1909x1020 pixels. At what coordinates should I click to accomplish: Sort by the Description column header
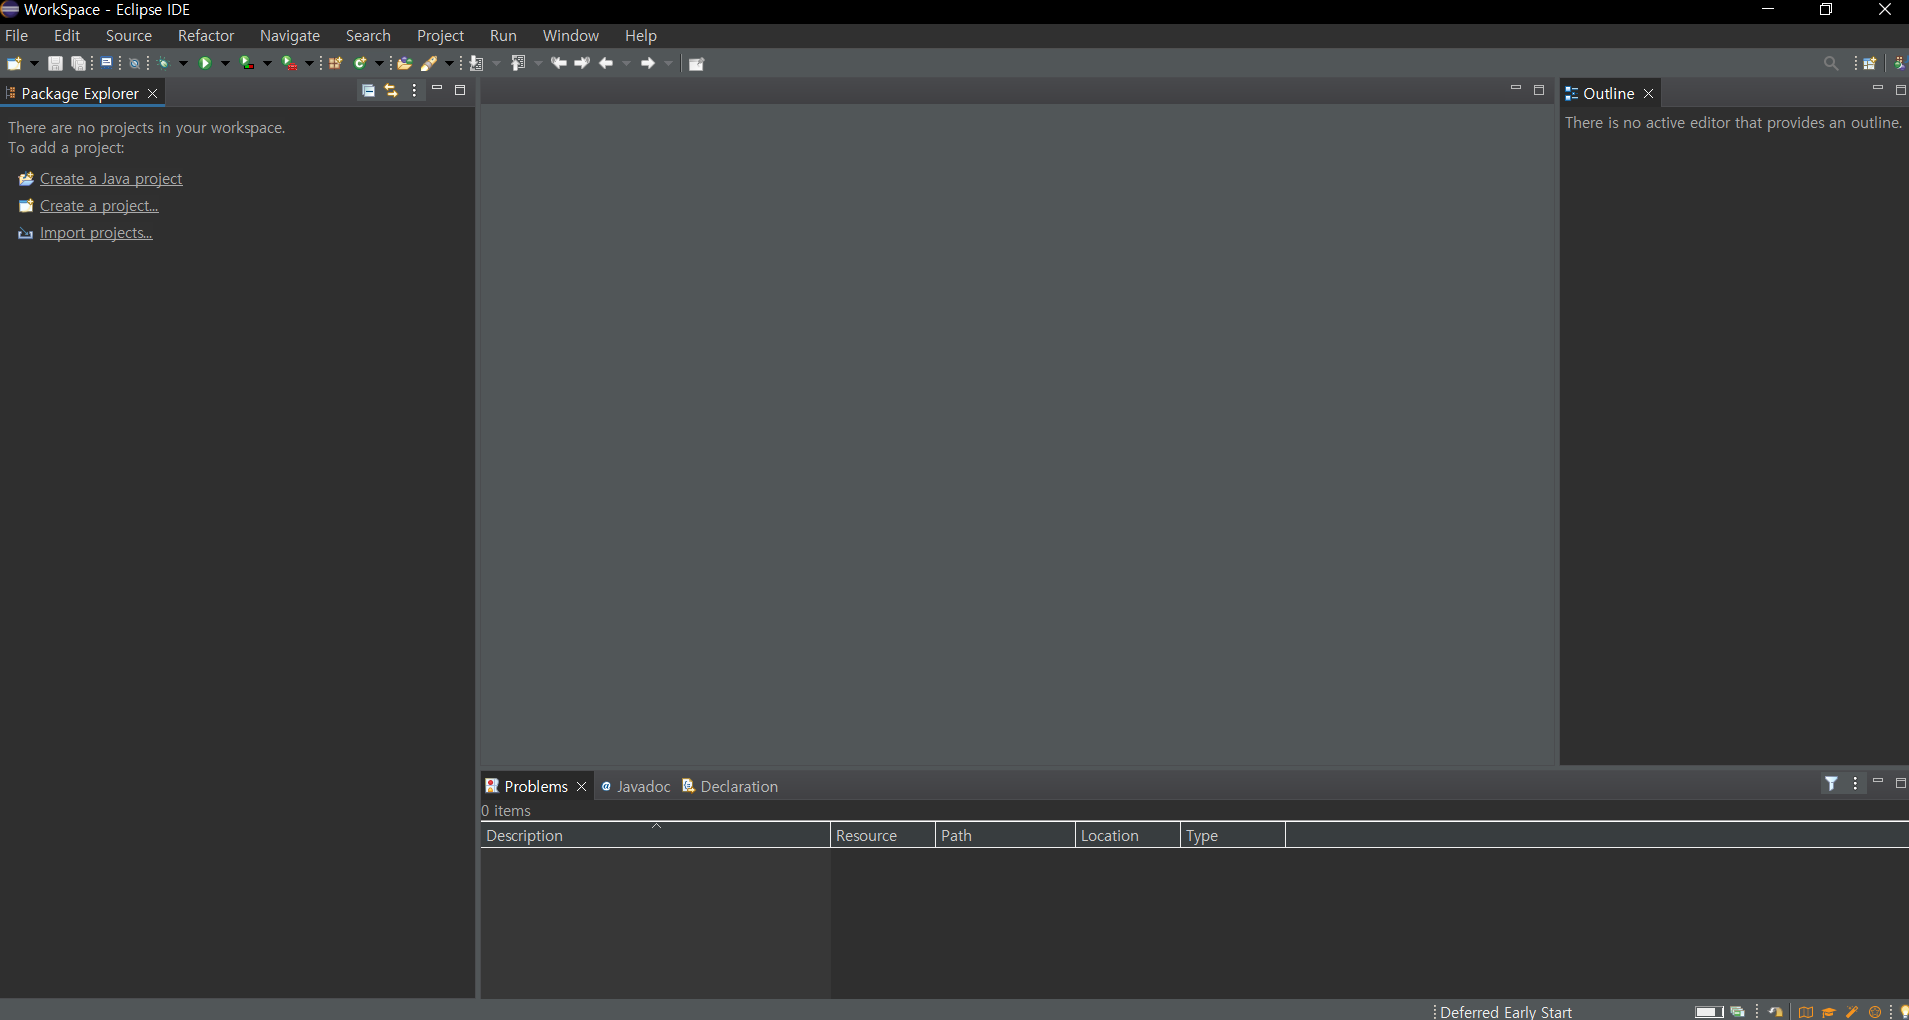[x=655, y=835]
